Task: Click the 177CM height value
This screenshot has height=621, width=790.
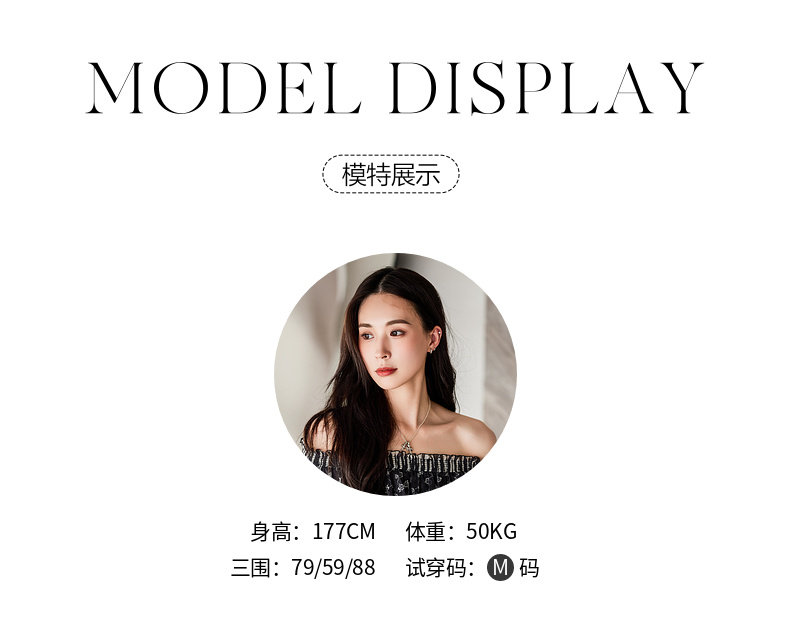Action: click(x=344, y=532)
